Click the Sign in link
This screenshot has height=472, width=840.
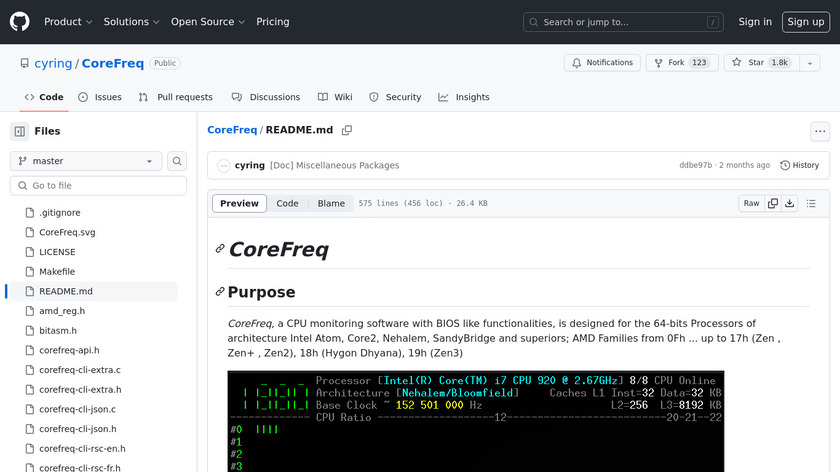(x=755, y=22)
